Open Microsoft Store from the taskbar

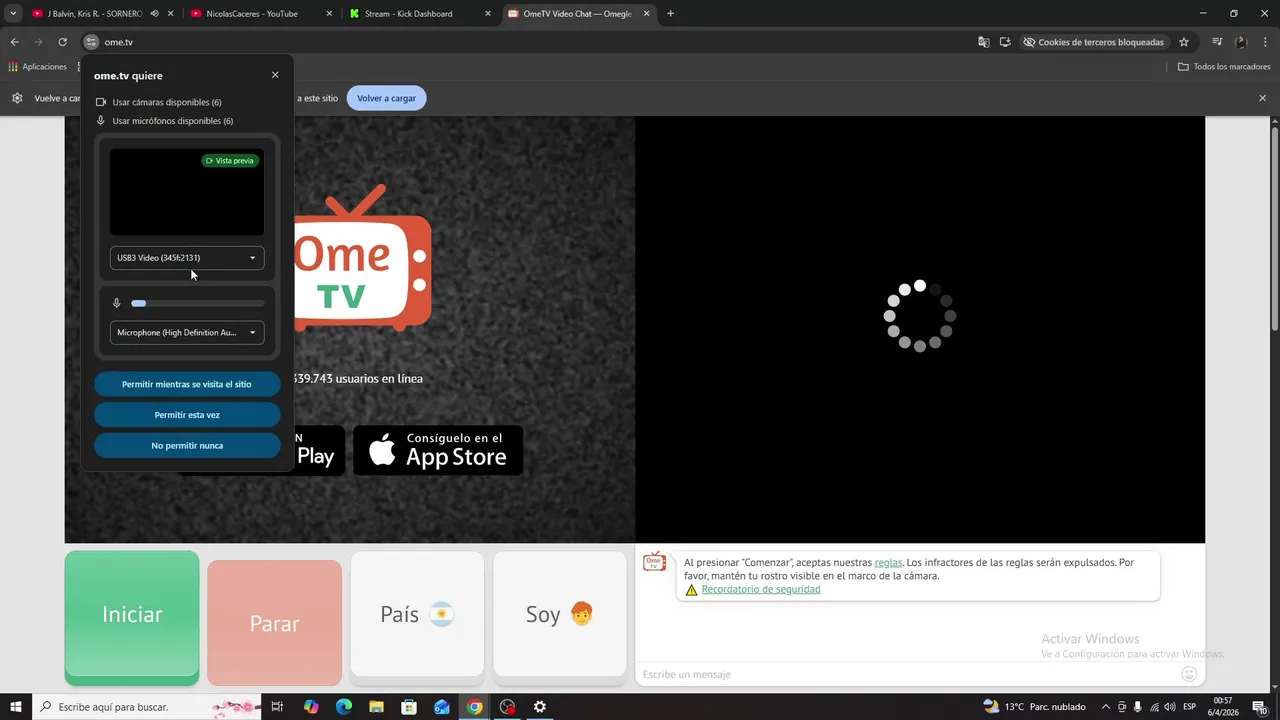pos(409,707)
